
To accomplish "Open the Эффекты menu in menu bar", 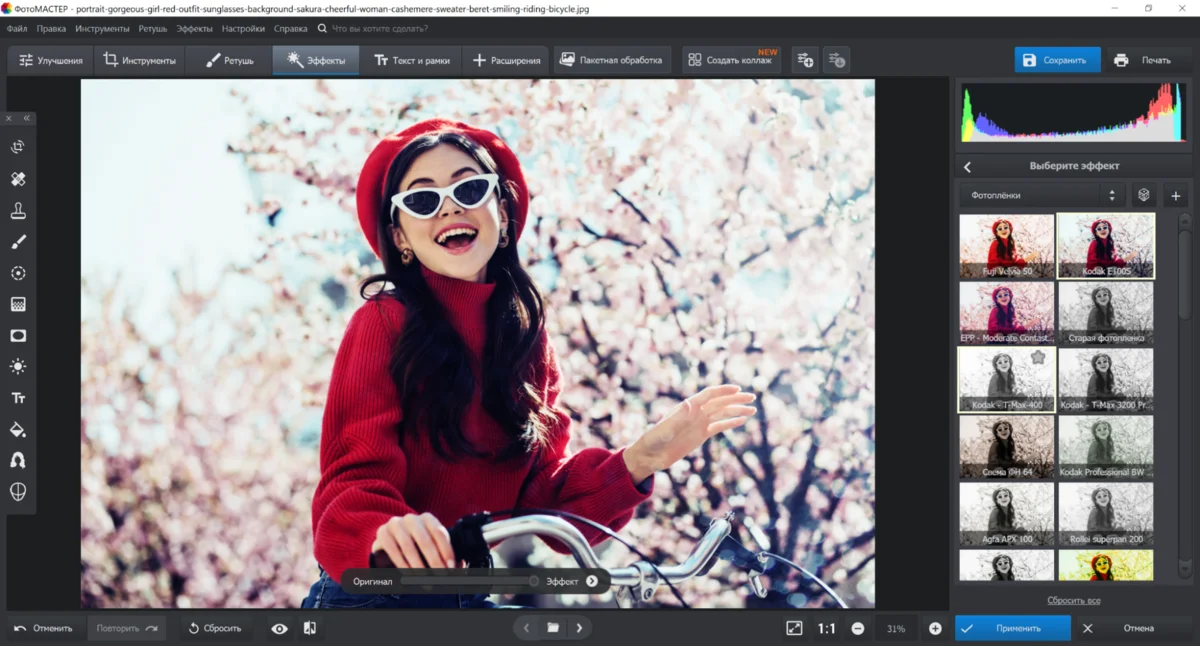I will [194, 29].
